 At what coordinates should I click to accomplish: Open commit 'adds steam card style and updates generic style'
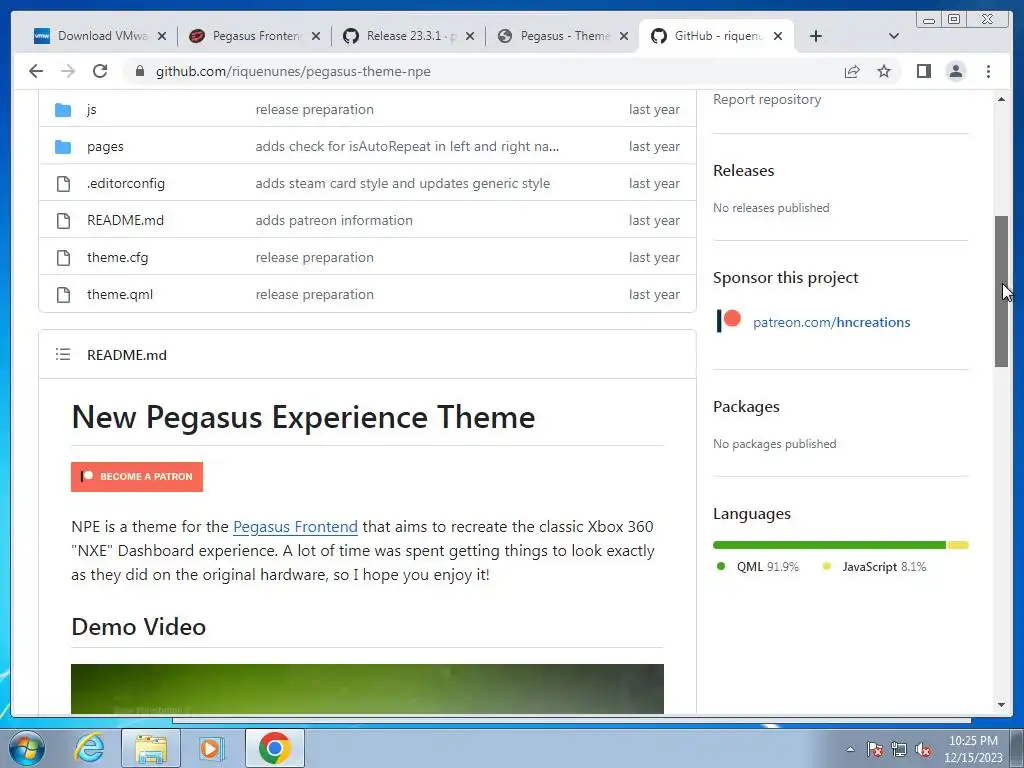pos(402,184)
